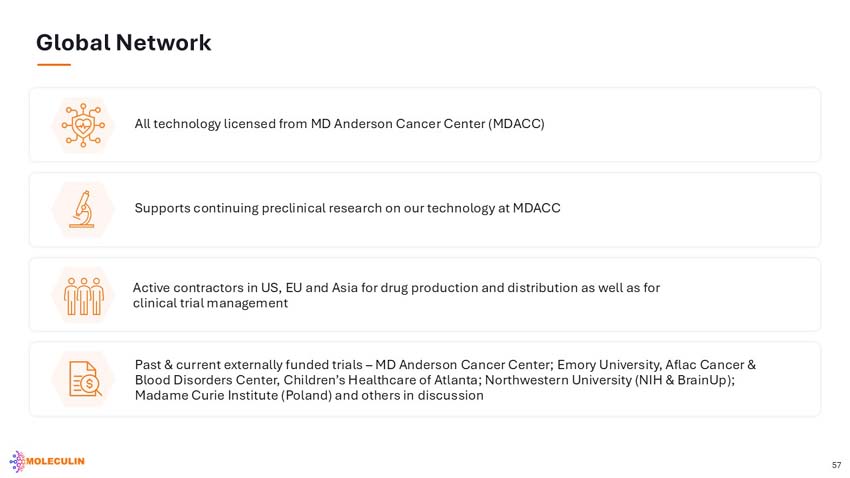This screenshot has height=478, width=850.
Task: Click the externally funded trials paragraph first line
Action: (x=445, y=365)
